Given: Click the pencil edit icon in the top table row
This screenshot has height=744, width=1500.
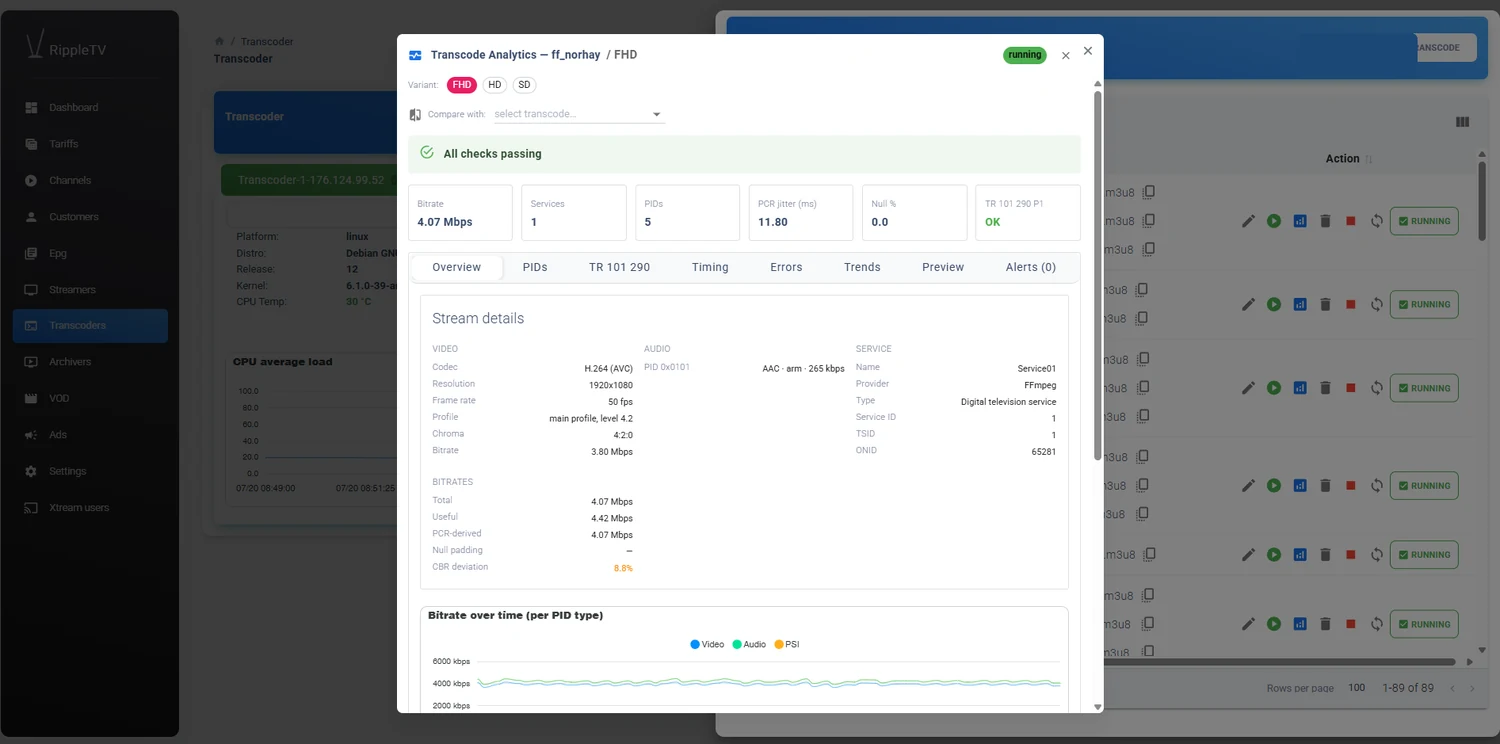Looking at the screenshot, I should click(x=1248, y=221).
